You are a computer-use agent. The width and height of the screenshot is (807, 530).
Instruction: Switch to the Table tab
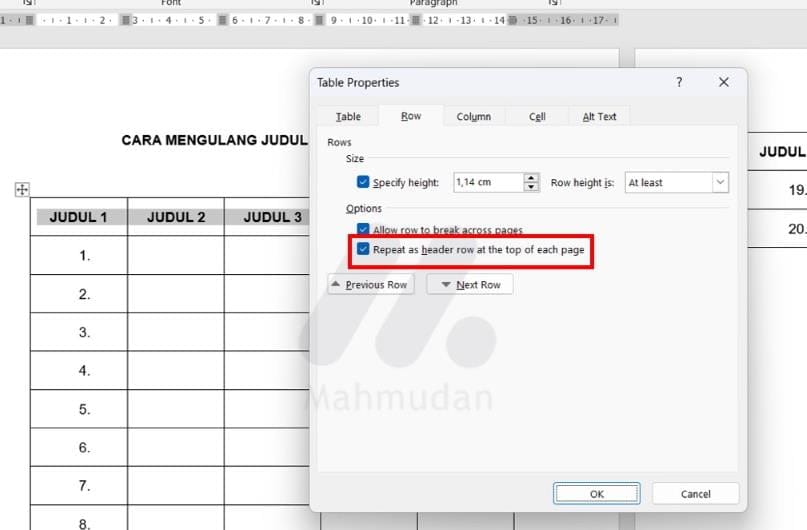348,116
